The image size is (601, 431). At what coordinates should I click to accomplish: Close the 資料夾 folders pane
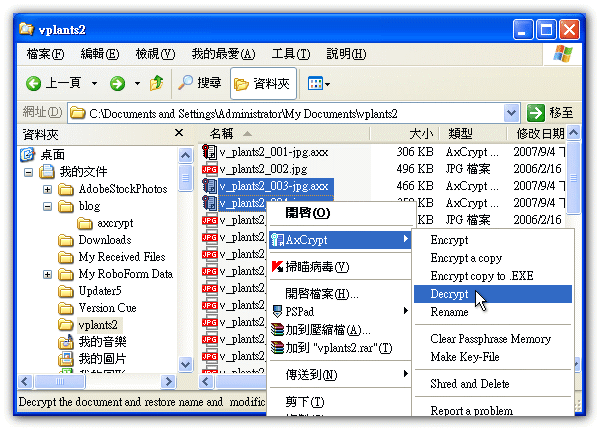coord(179,133)
